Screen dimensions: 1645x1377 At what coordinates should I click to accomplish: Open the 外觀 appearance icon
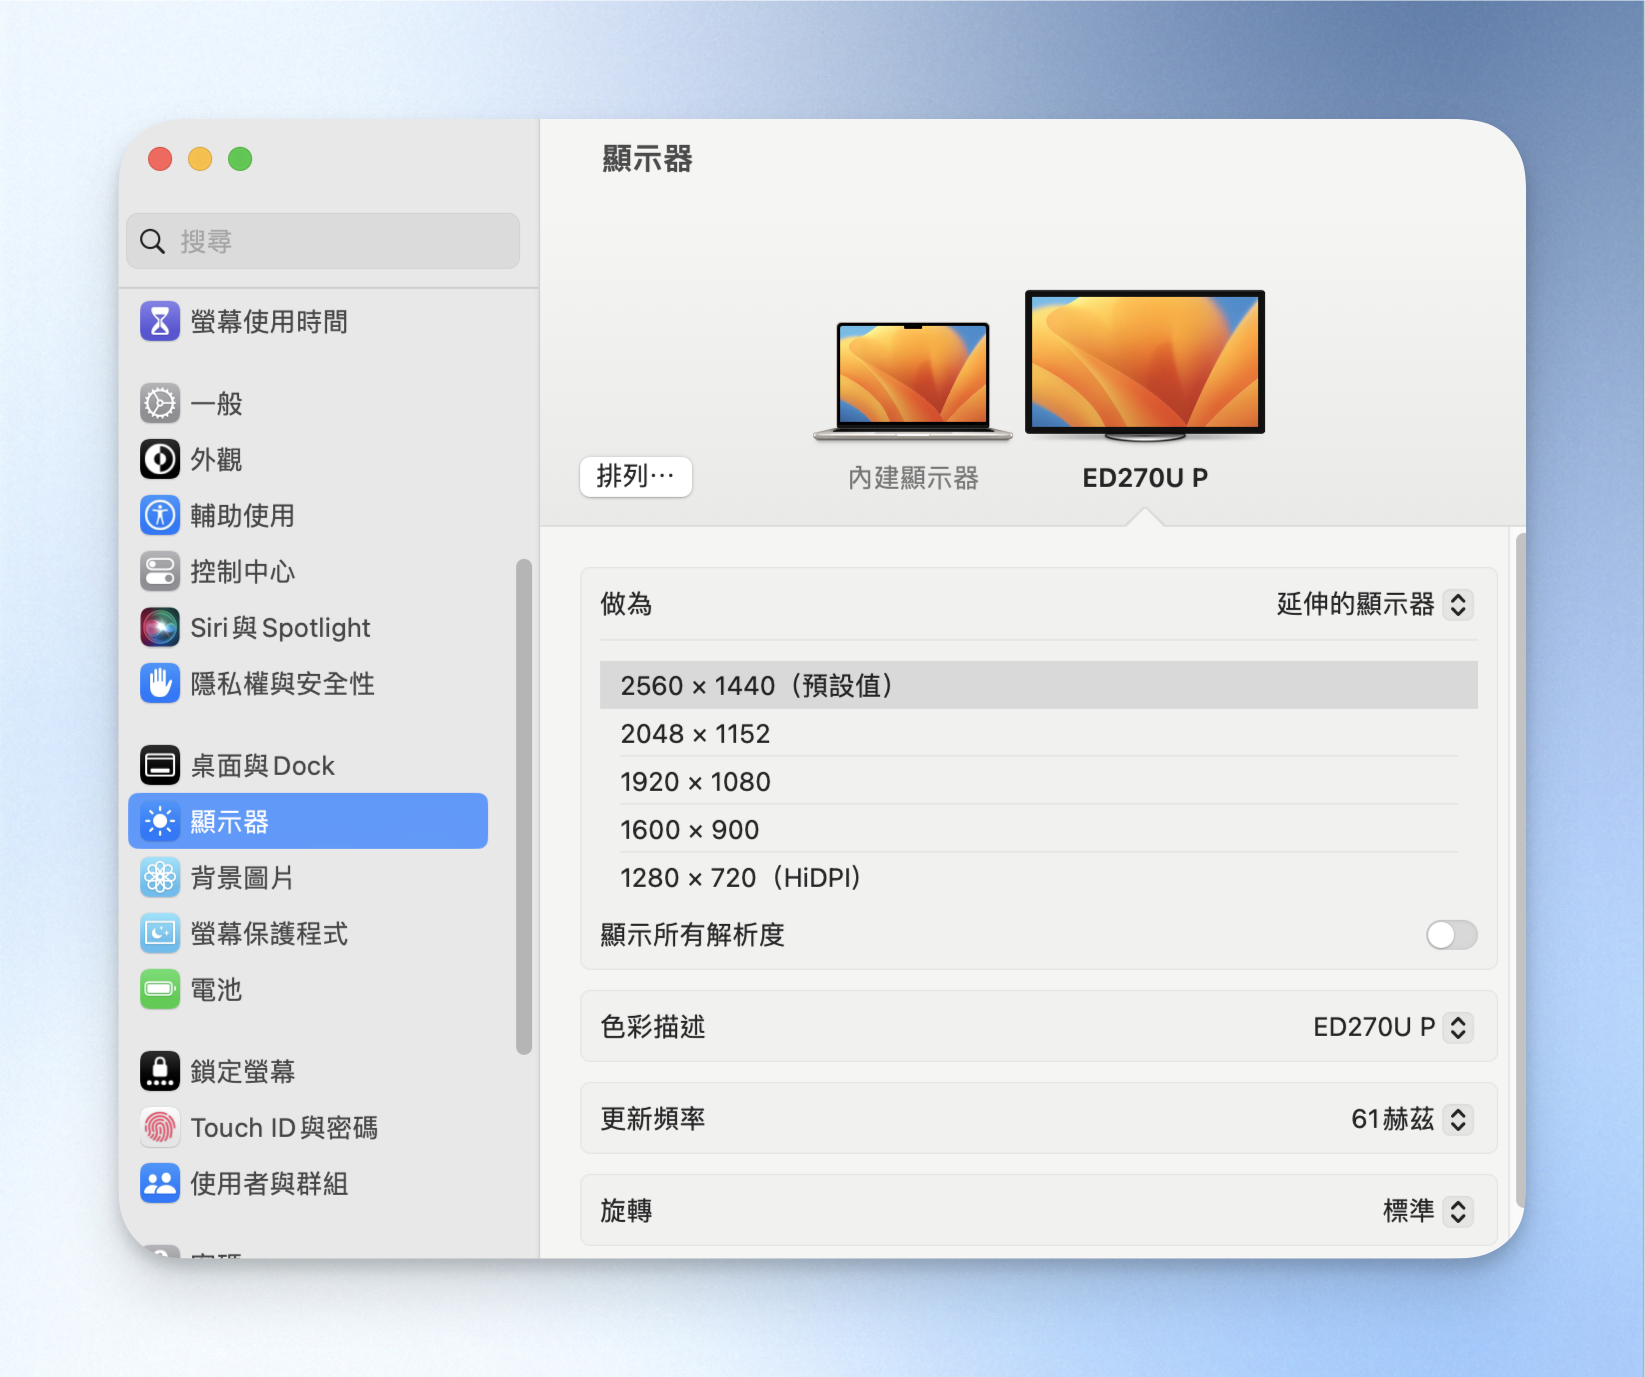[x=160, y=459]
